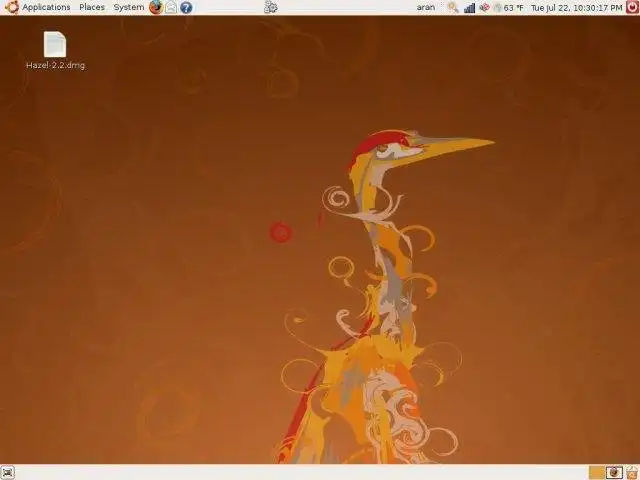Select the Hazel-2.2.dmg desktop file icon

[x=55, y=44]
